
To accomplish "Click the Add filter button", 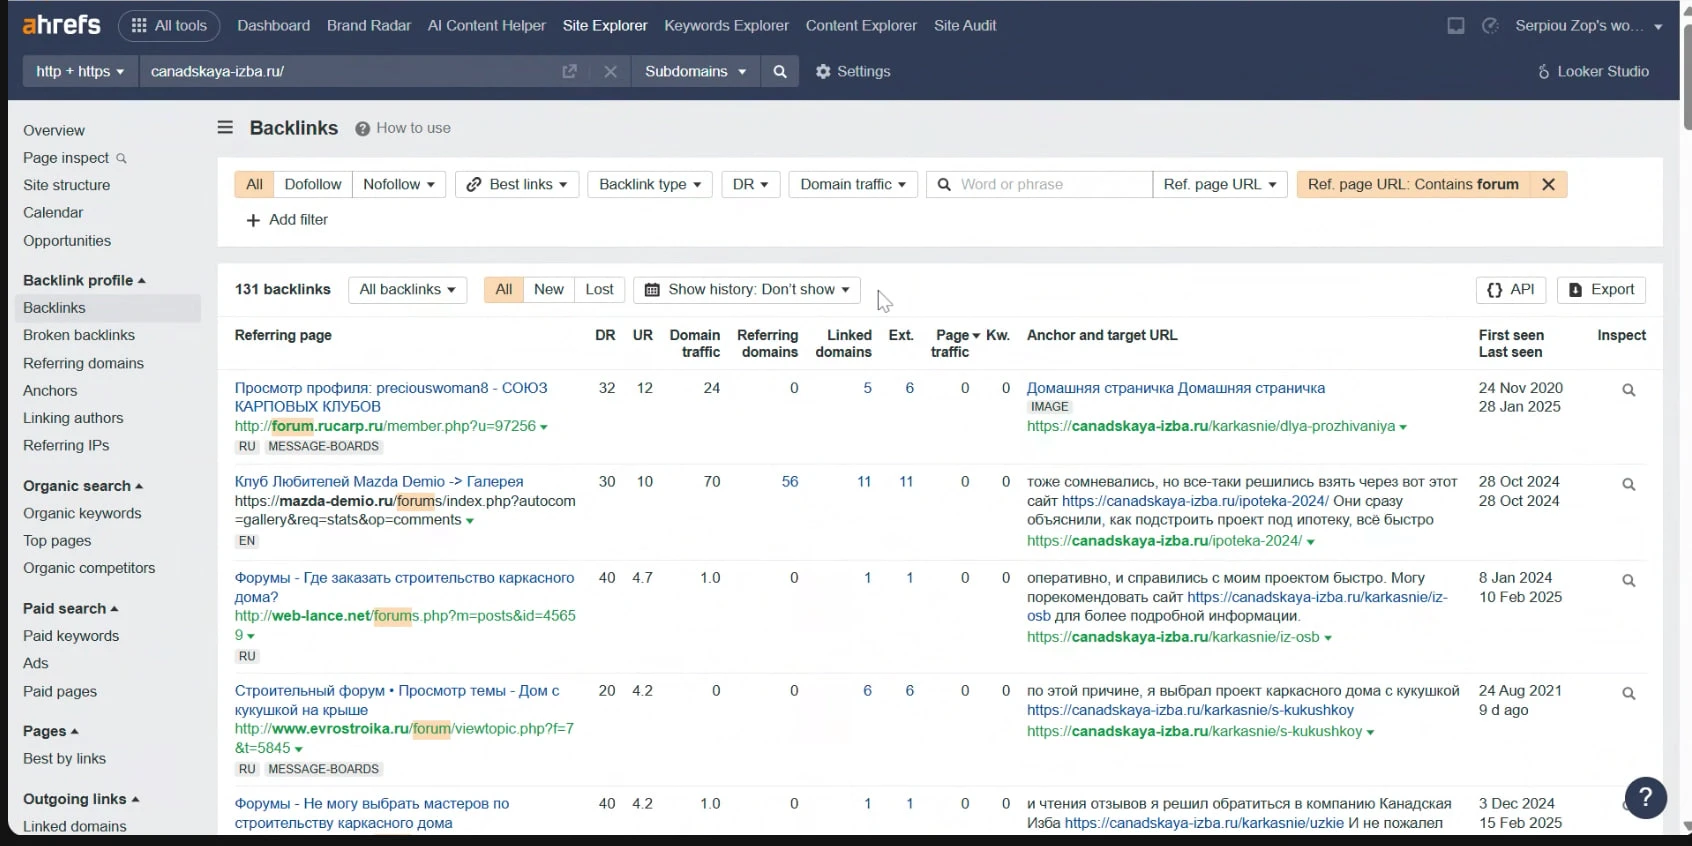I will [287, 220].
